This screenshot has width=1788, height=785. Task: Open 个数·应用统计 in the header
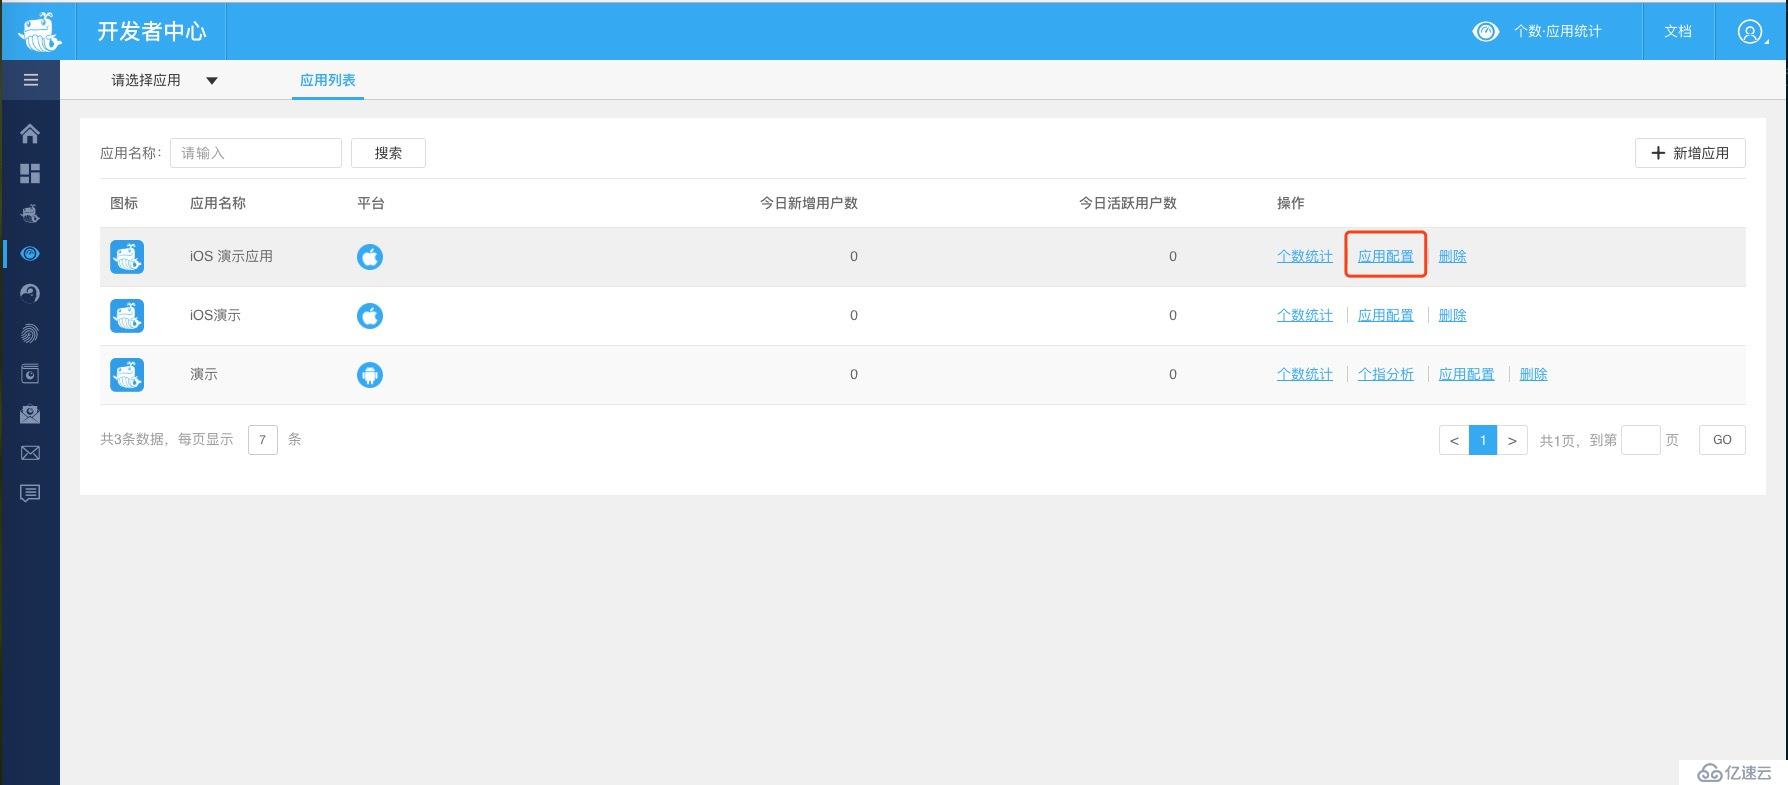1557,32
